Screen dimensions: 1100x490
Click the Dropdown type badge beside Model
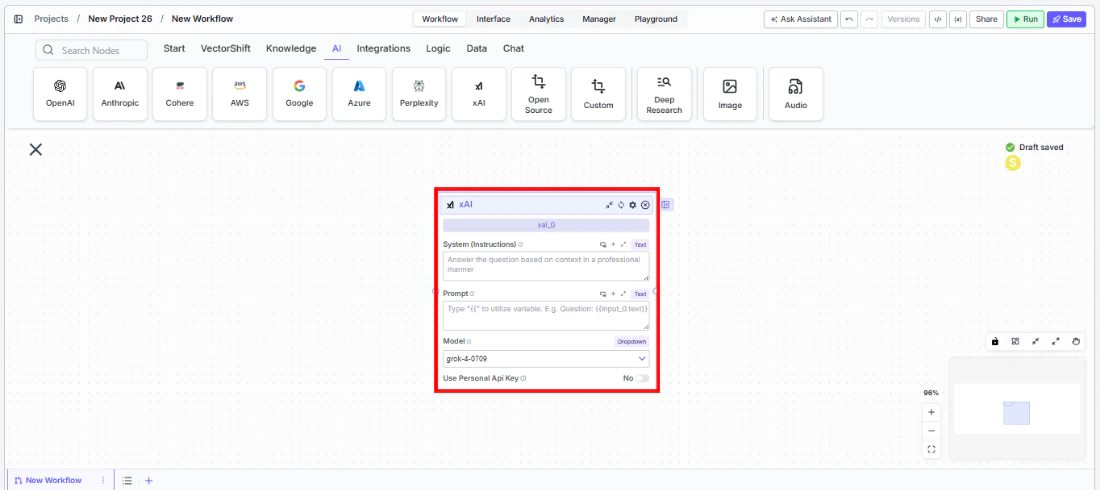(x=631, y=342)
